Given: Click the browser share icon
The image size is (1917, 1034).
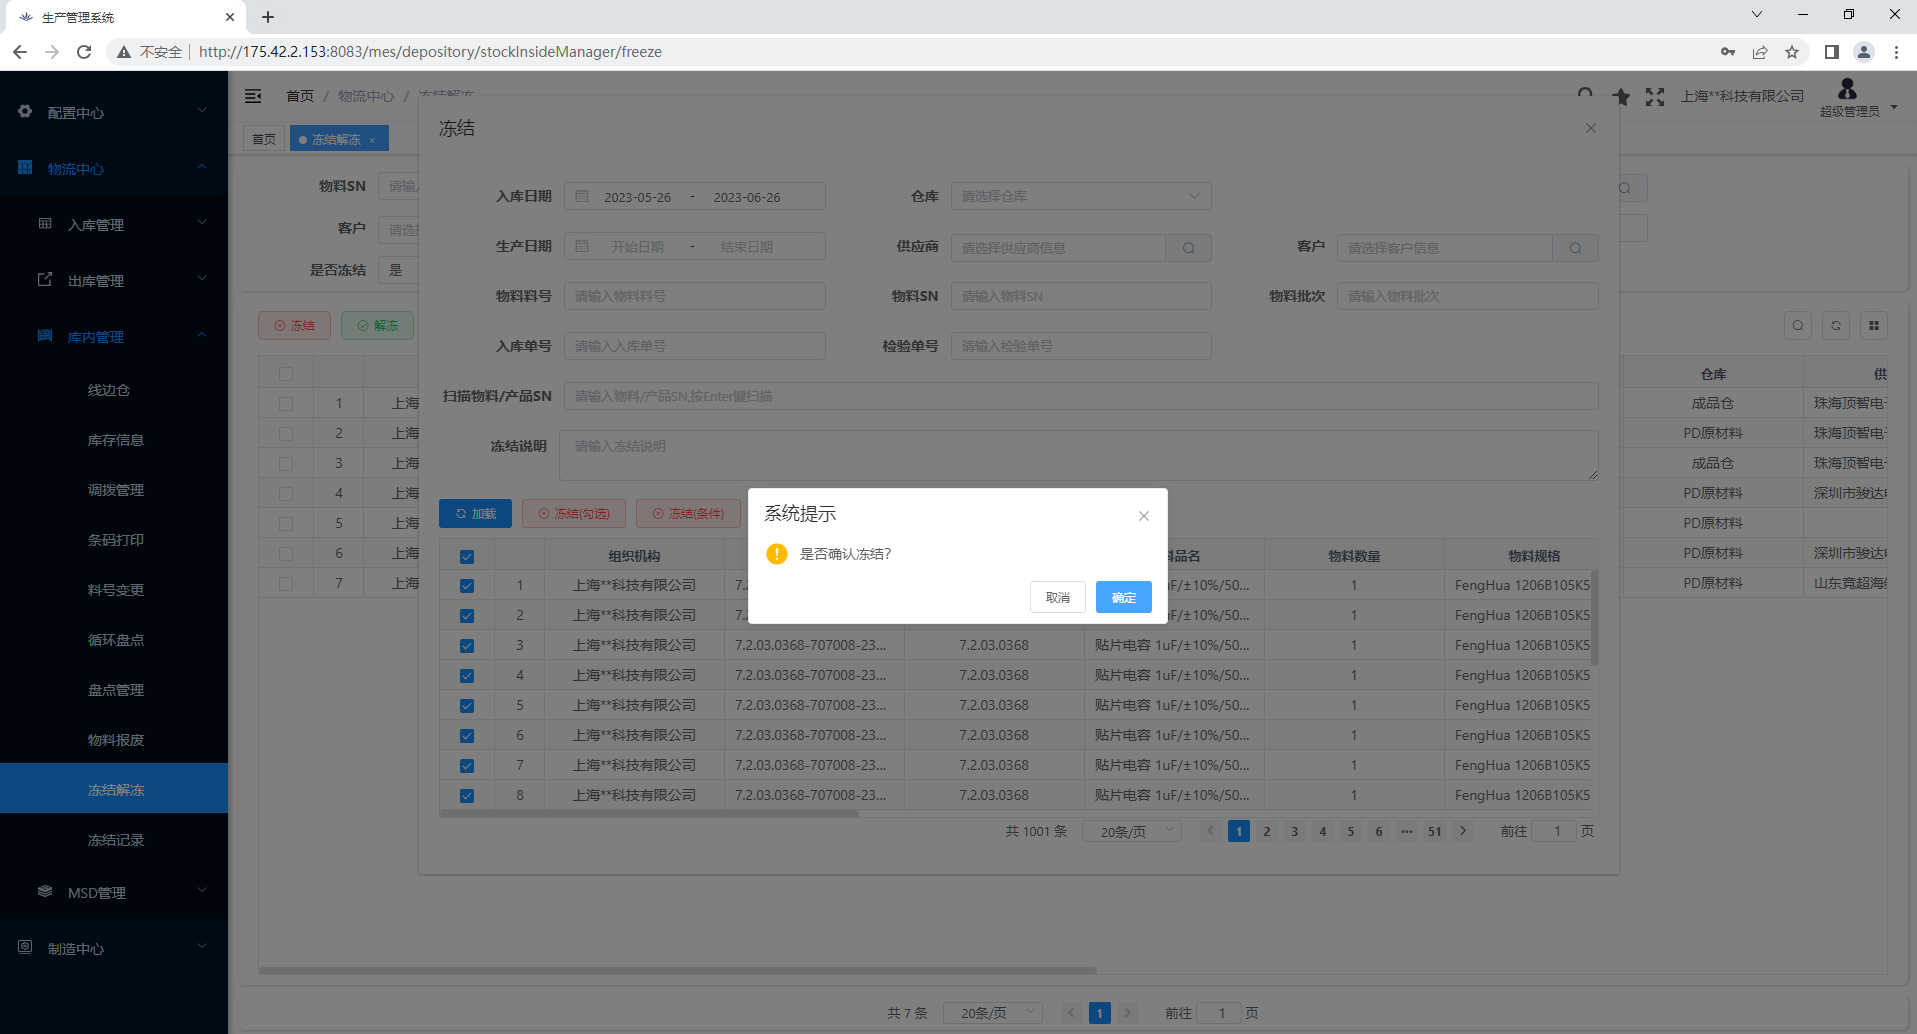Looking at the screenshot, I should 1760,52.
